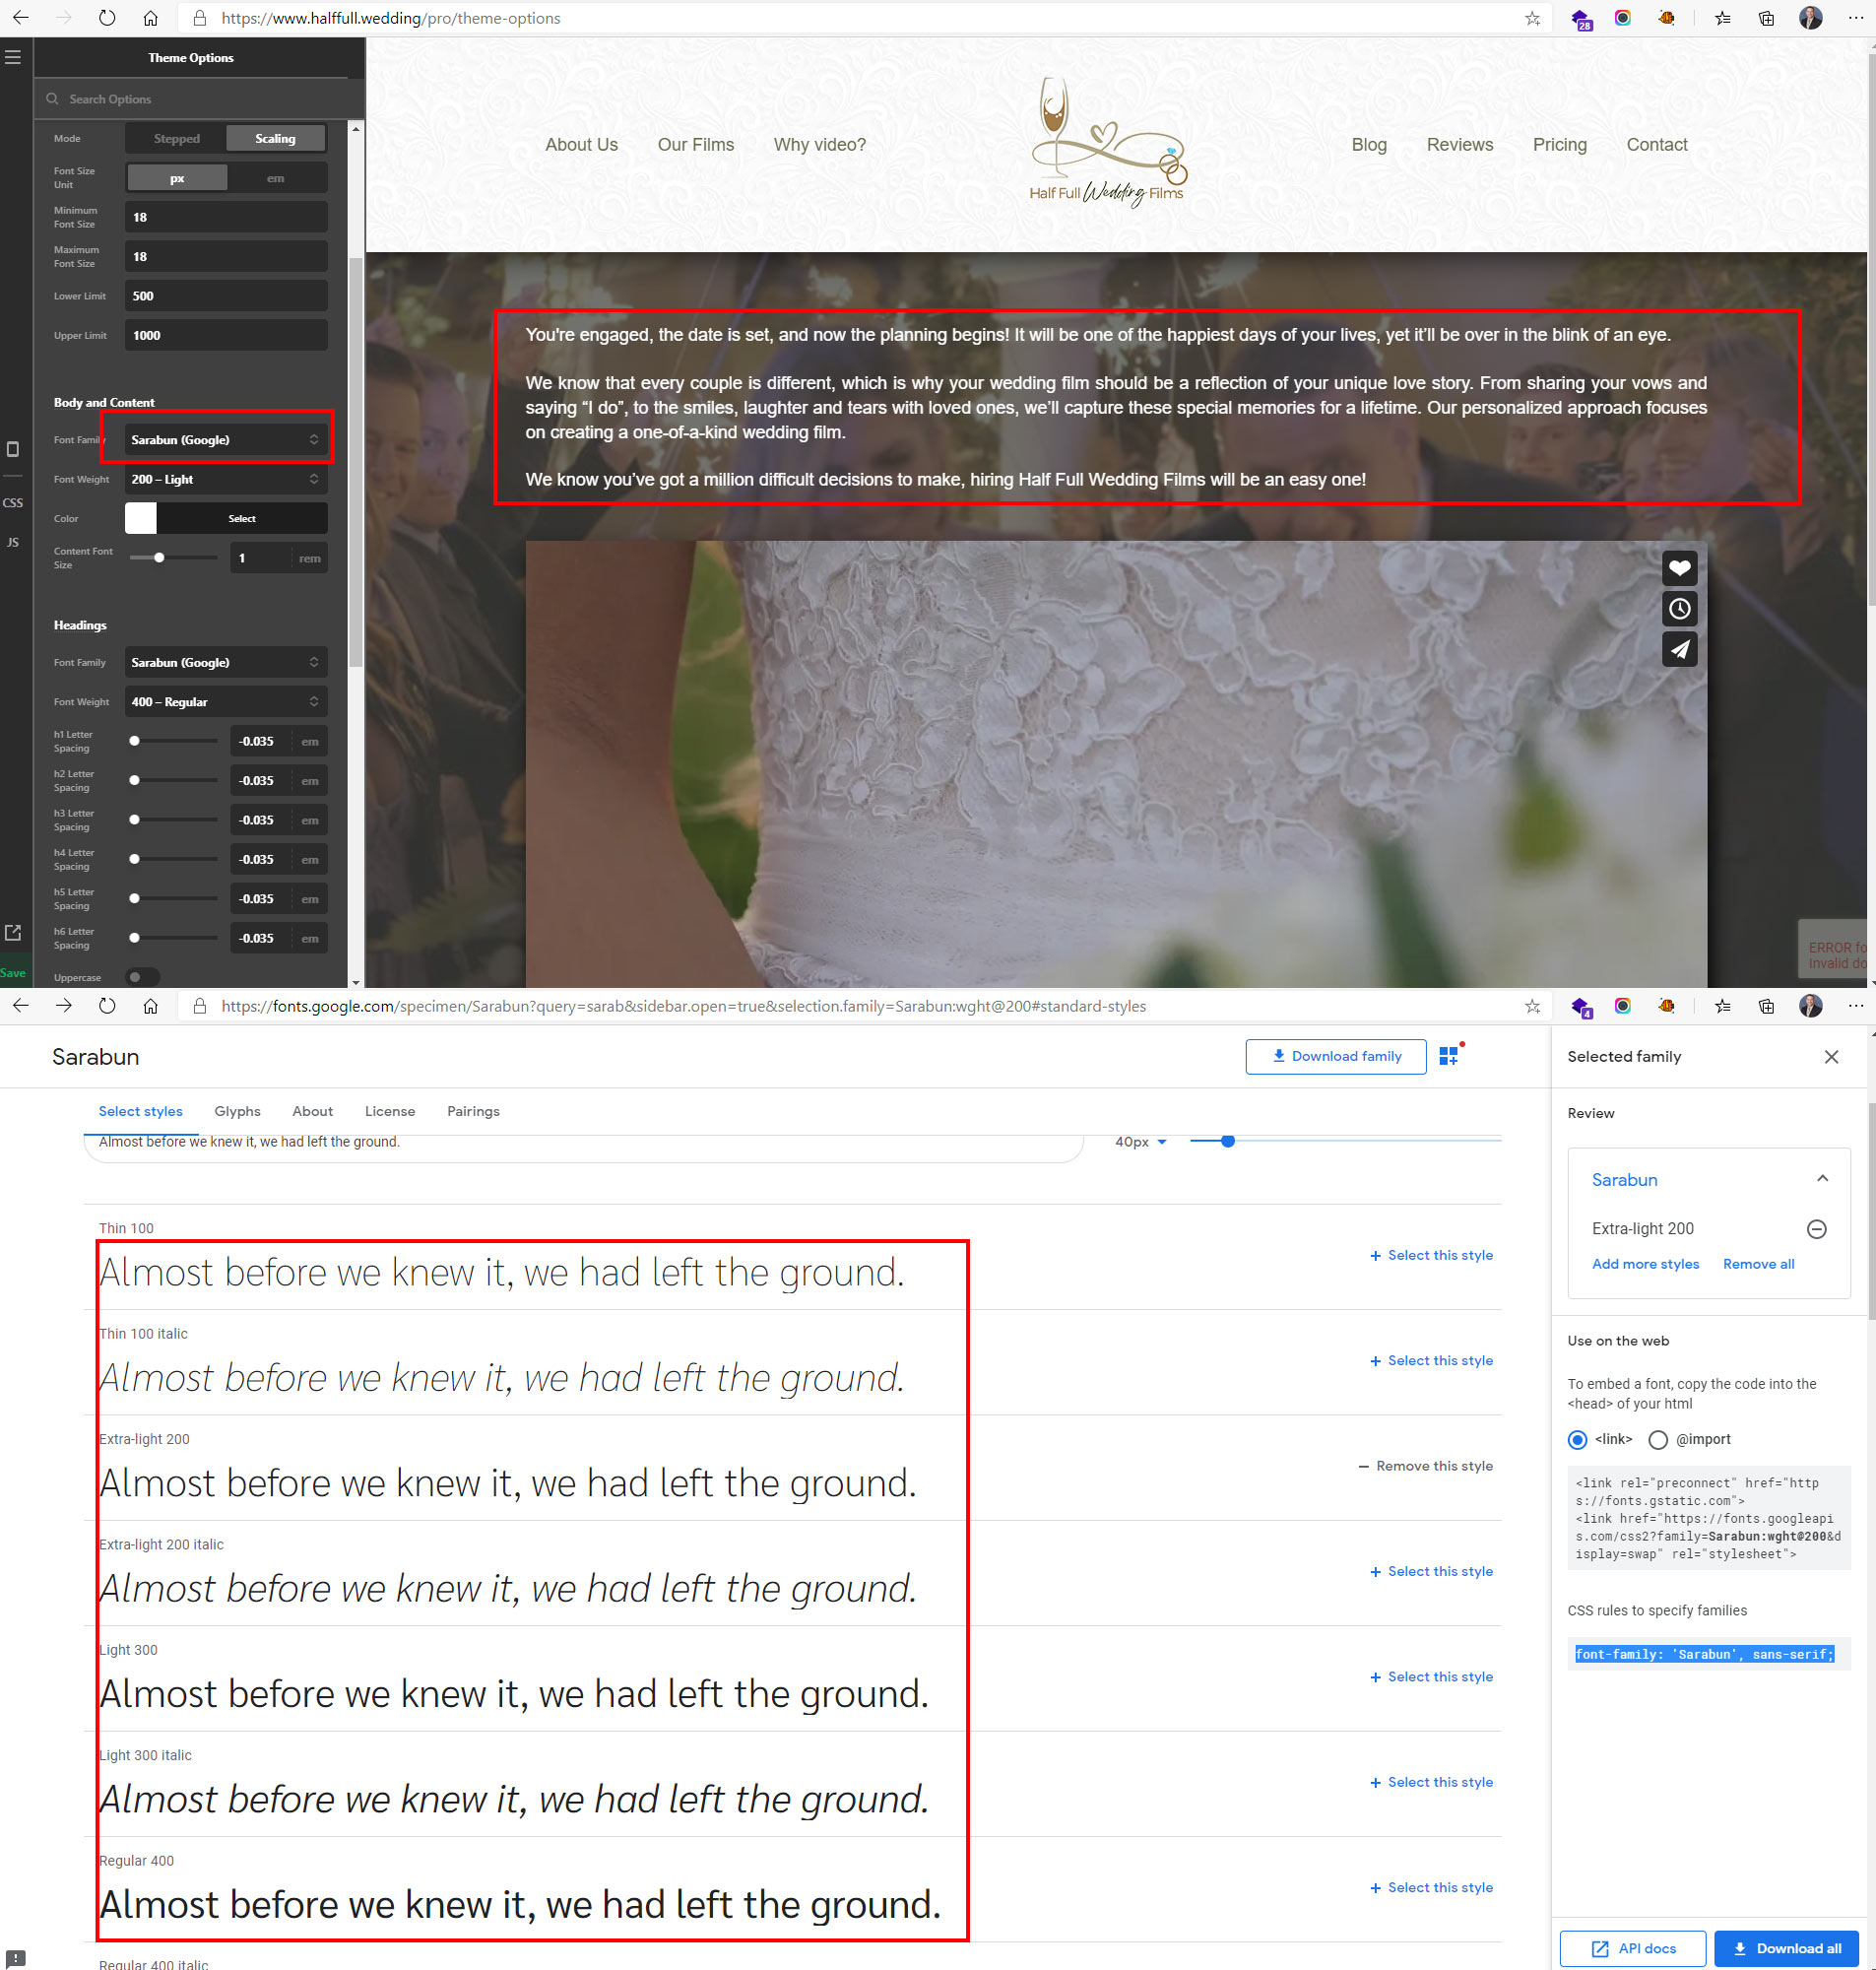Remove Extra-light 200 with the minus icon
Viewport: 1876px width, 1970px height.
[1817, 1229]
